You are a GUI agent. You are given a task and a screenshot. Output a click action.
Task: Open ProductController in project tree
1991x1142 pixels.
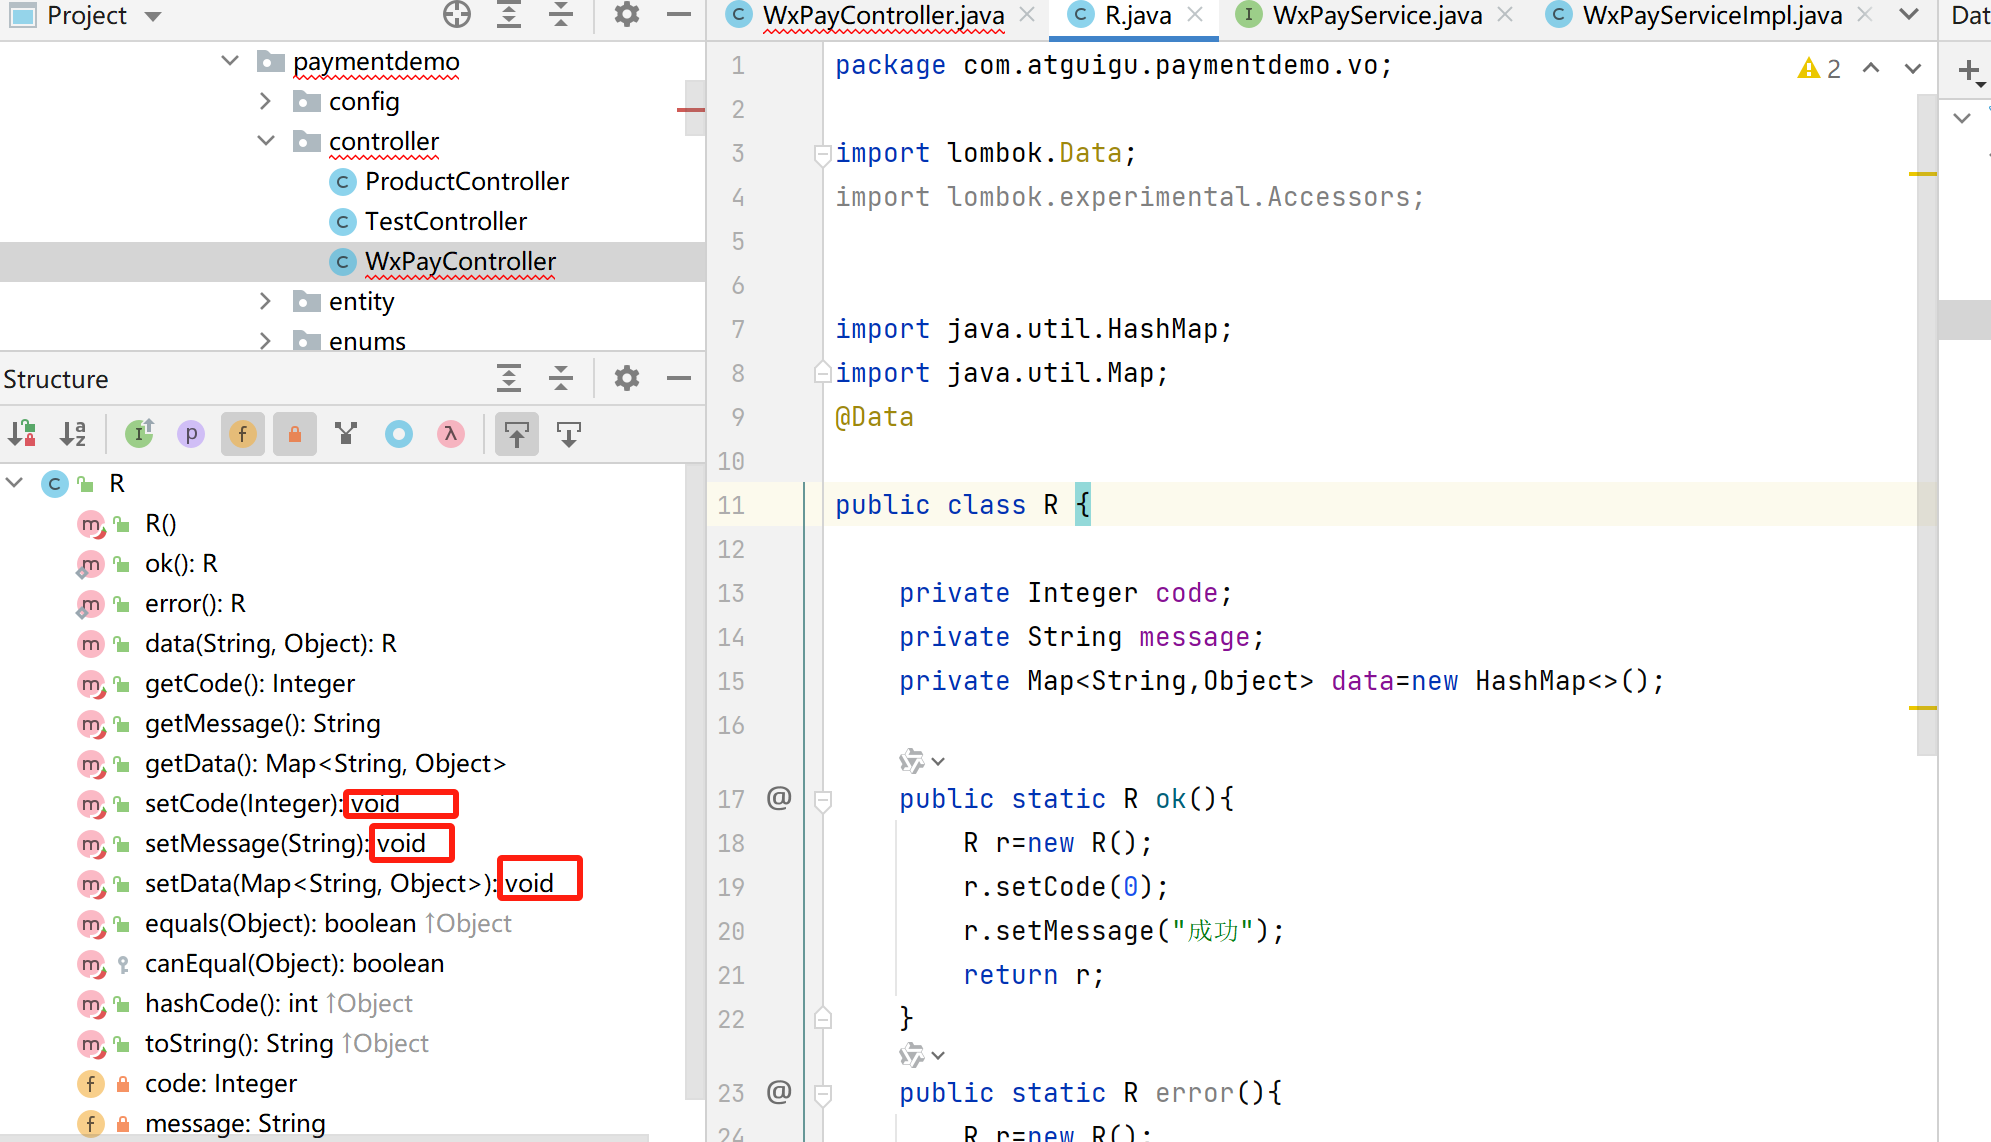(x=466, y=181)
